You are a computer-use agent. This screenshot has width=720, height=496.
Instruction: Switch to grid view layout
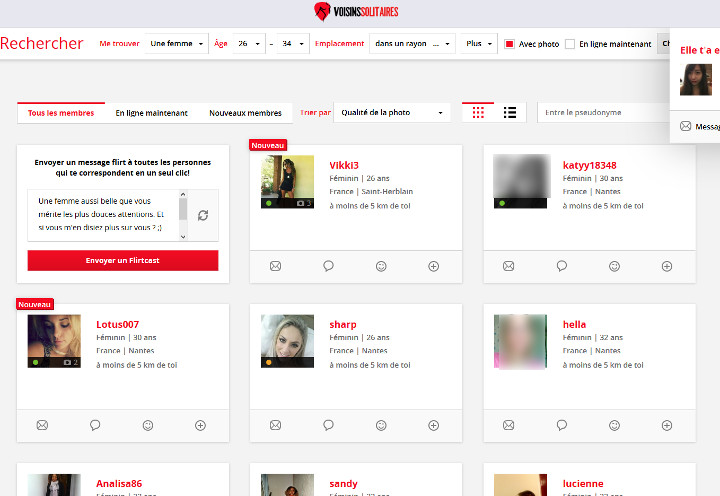tap(478, 113)
